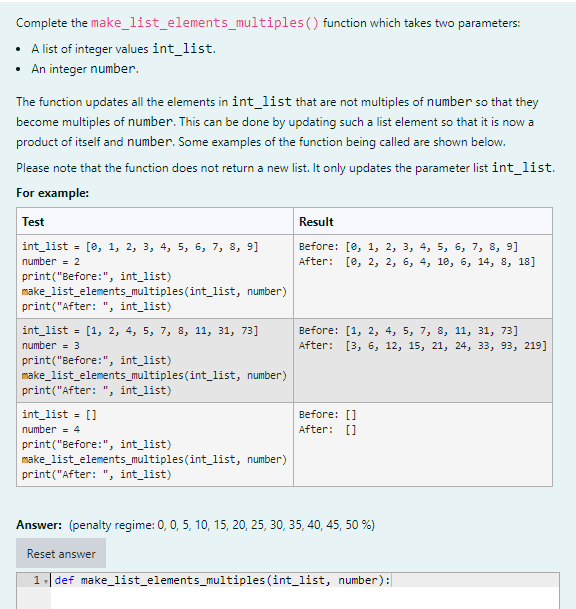The width and height of the screenshot is (576, 609).
Task: Click 'int_list = []' in third test
Action: point(59,414)
